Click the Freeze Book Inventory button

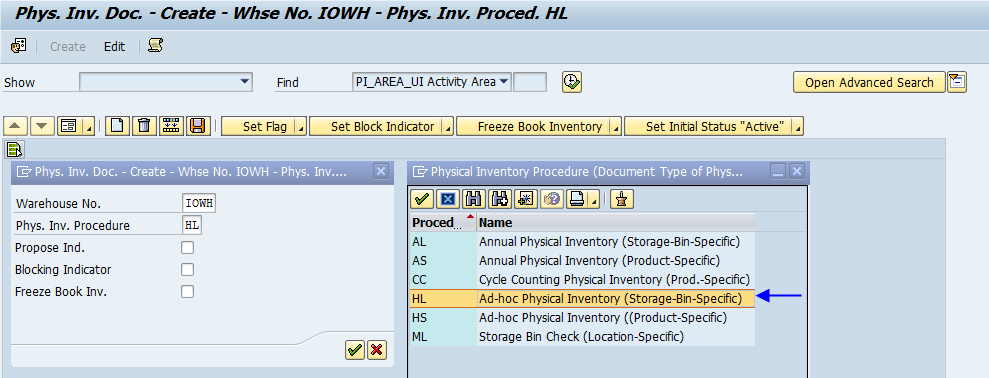point(539,127)
